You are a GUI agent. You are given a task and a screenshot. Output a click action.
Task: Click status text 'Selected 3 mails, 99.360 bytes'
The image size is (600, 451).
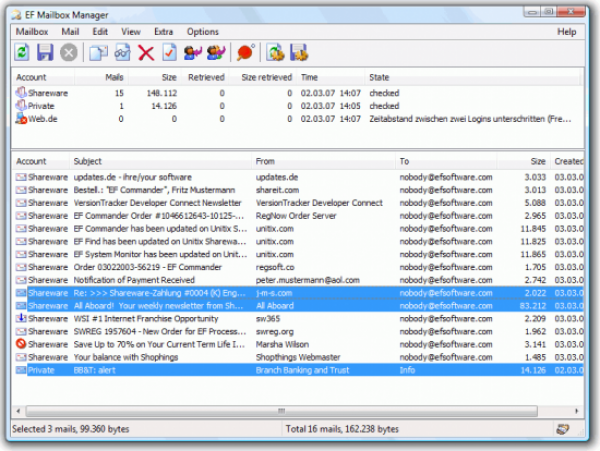pos(70,429)
